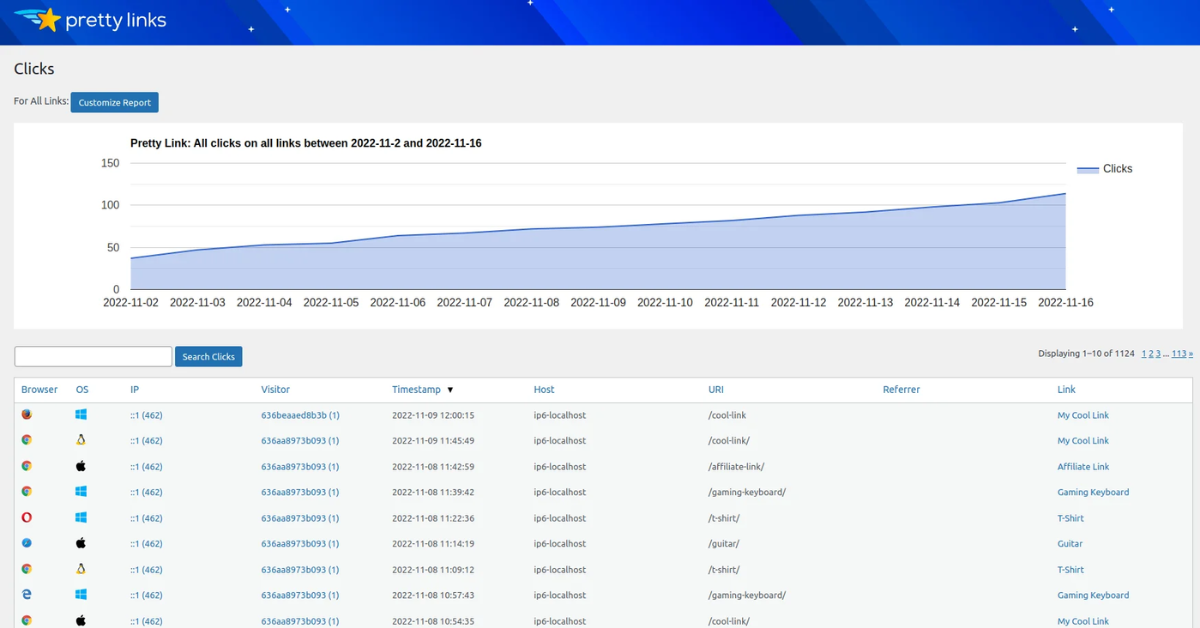The image size is (1200, 628).
Task: Click the Windows icon in the 11:39:42 row
Action: 81,492
